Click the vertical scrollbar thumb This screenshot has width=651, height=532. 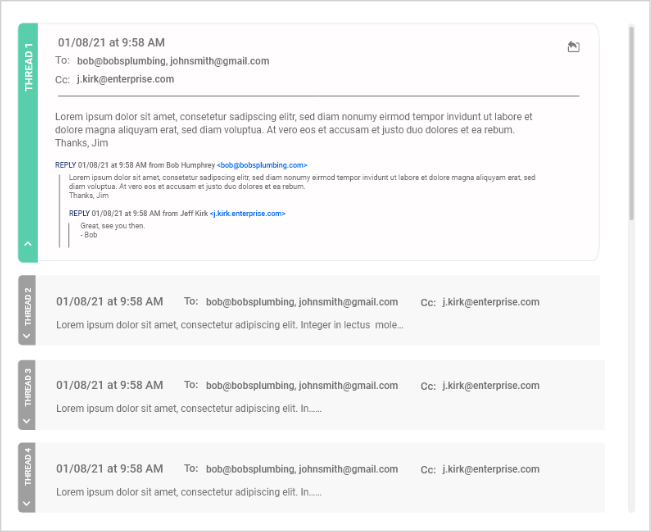[631, 120]
